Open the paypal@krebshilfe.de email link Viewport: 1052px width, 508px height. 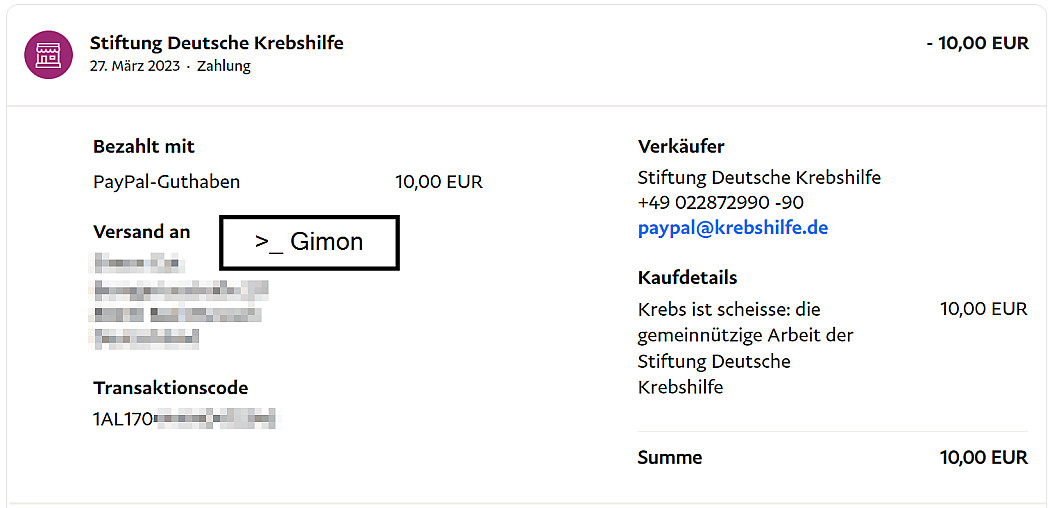click(x=733, y=228)
